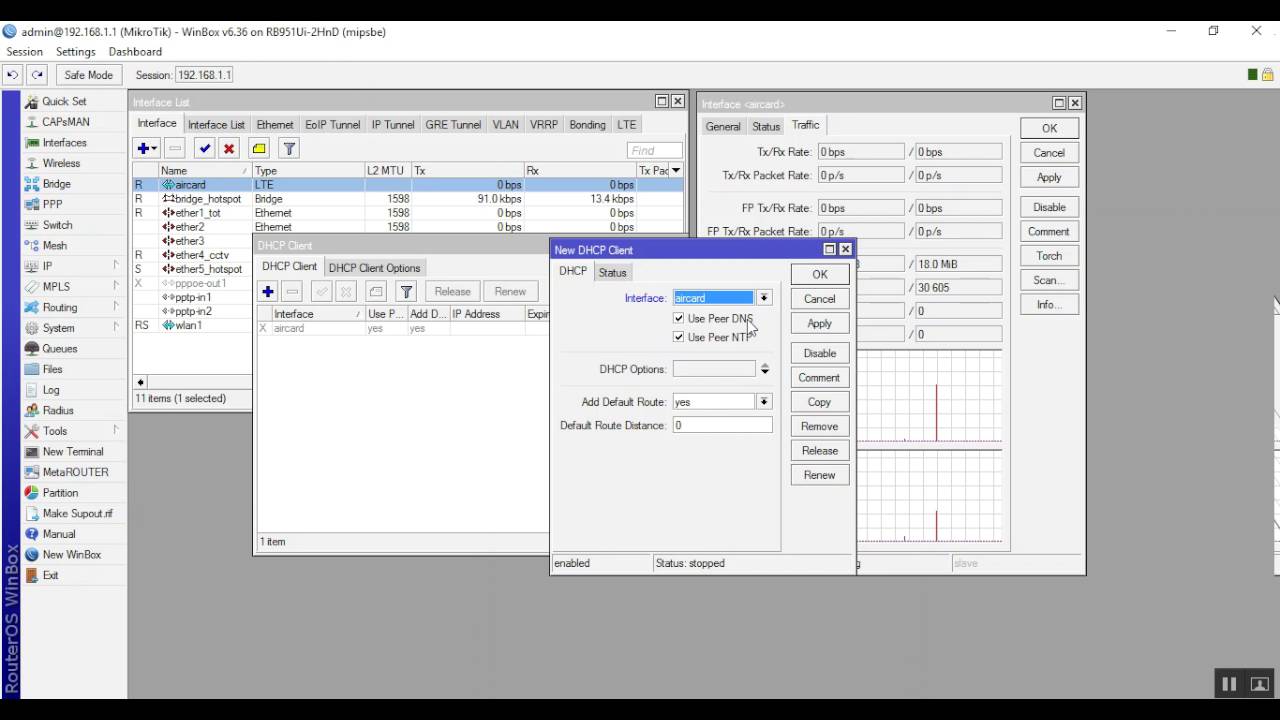Expand the IP submenu in sidebar
Image resolution: width=1280 pixels, height=720 pixels.
(116, 266)
